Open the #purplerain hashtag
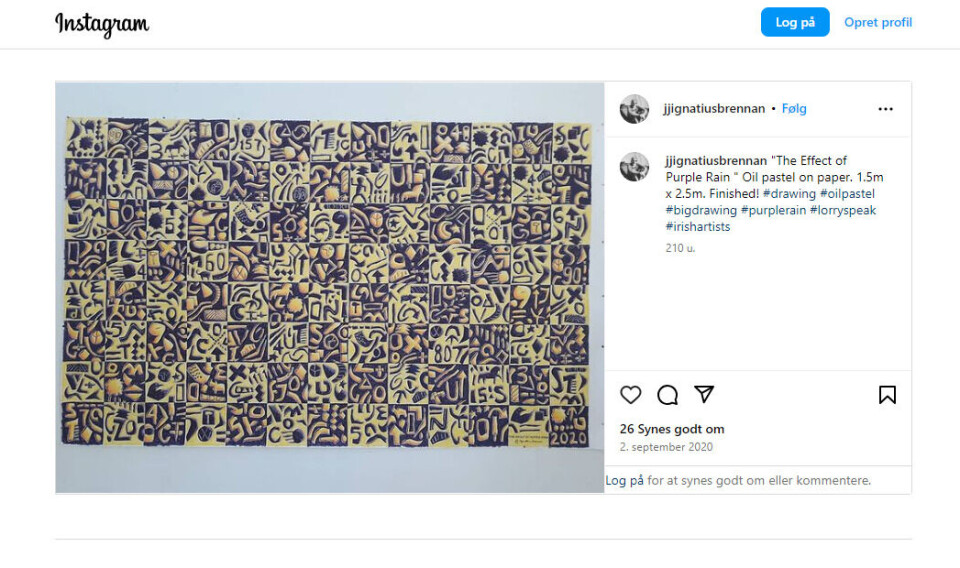Image resolution: width=960 pixels, height=568 pixels. [773, 210]
